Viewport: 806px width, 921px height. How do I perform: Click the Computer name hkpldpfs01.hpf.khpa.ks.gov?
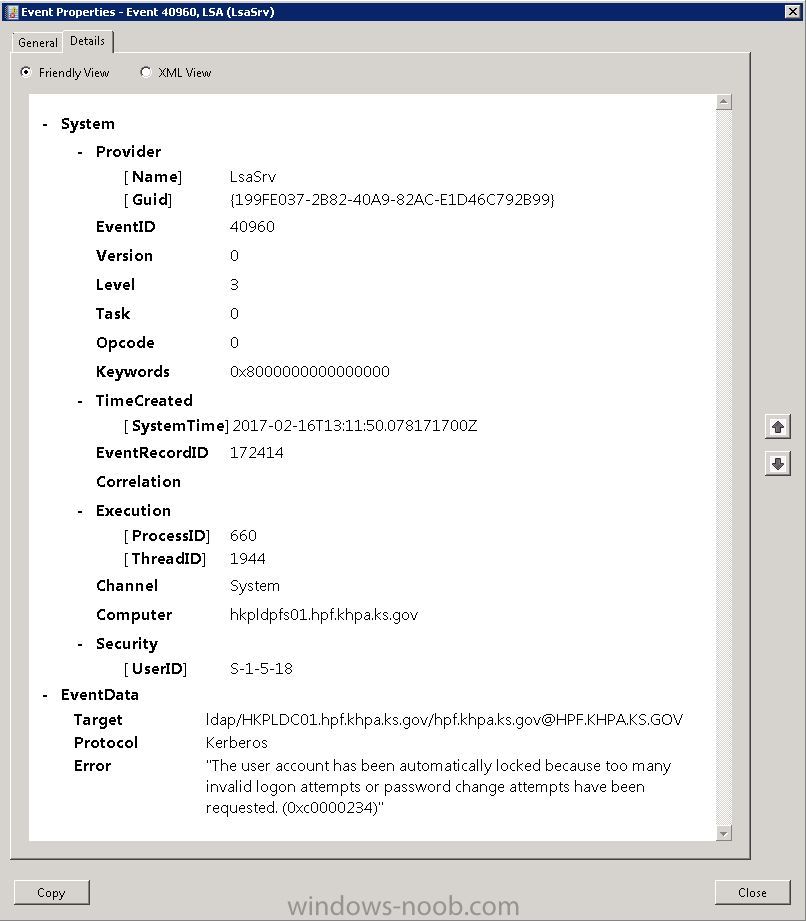(324, 615)
